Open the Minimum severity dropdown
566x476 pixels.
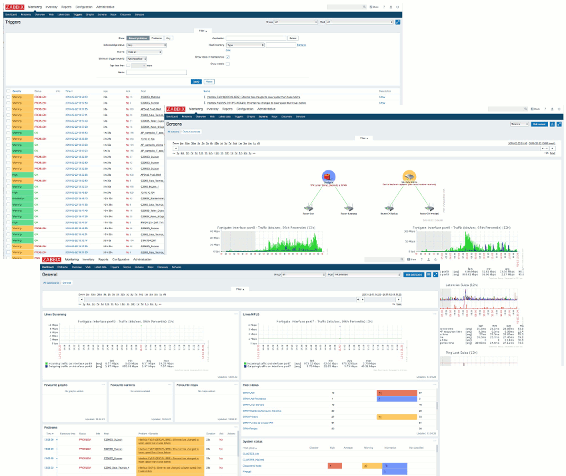coord(136,59)
